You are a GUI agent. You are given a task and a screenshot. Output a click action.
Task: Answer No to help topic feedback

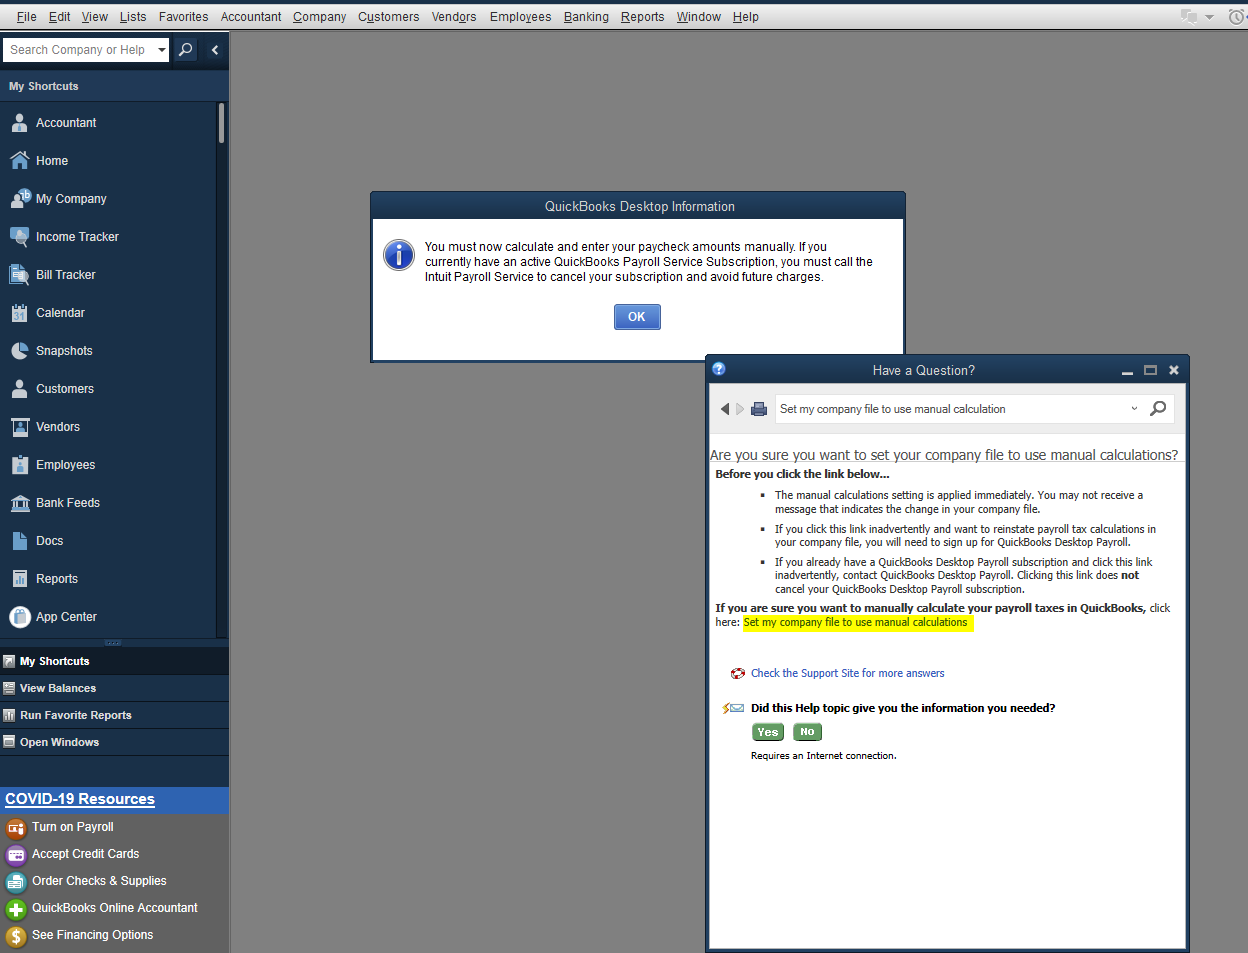[807, 732]
